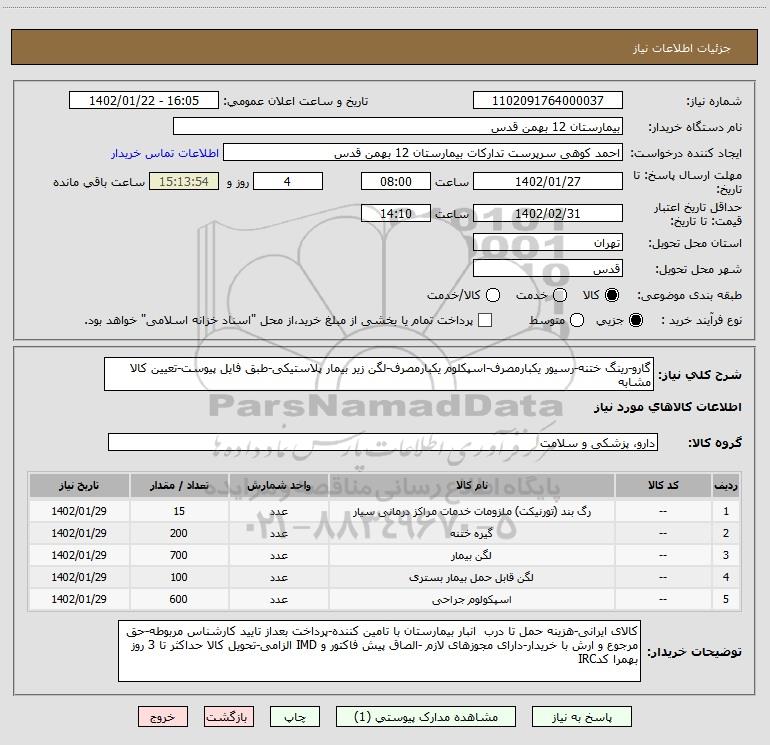Click quantity 15 in first row
Screen dimensions: 770x745
tap(179, 511)
